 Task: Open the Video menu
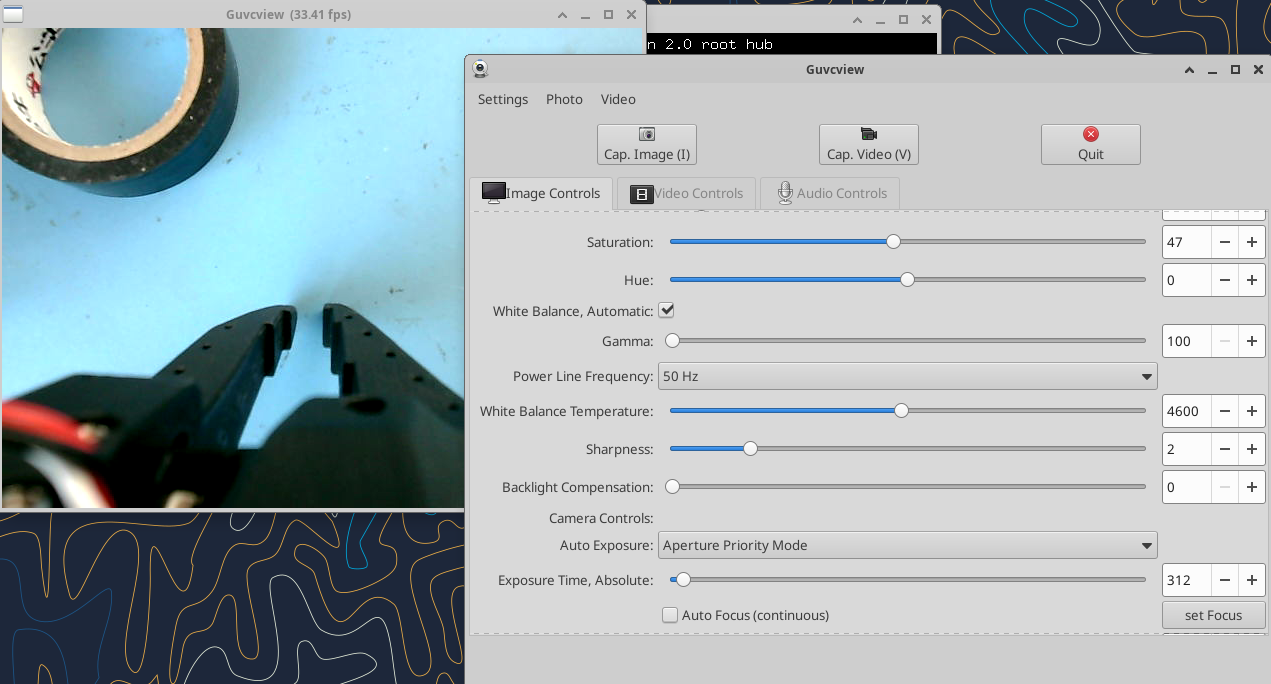point(618,99)
